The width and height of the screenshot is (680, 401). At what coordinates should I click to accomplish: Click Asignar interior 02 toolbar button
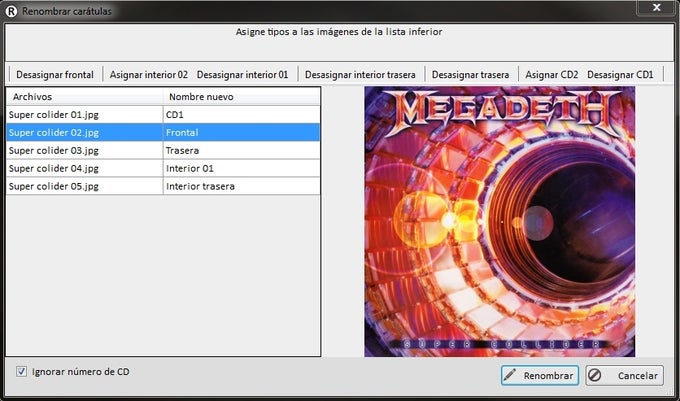148,75
